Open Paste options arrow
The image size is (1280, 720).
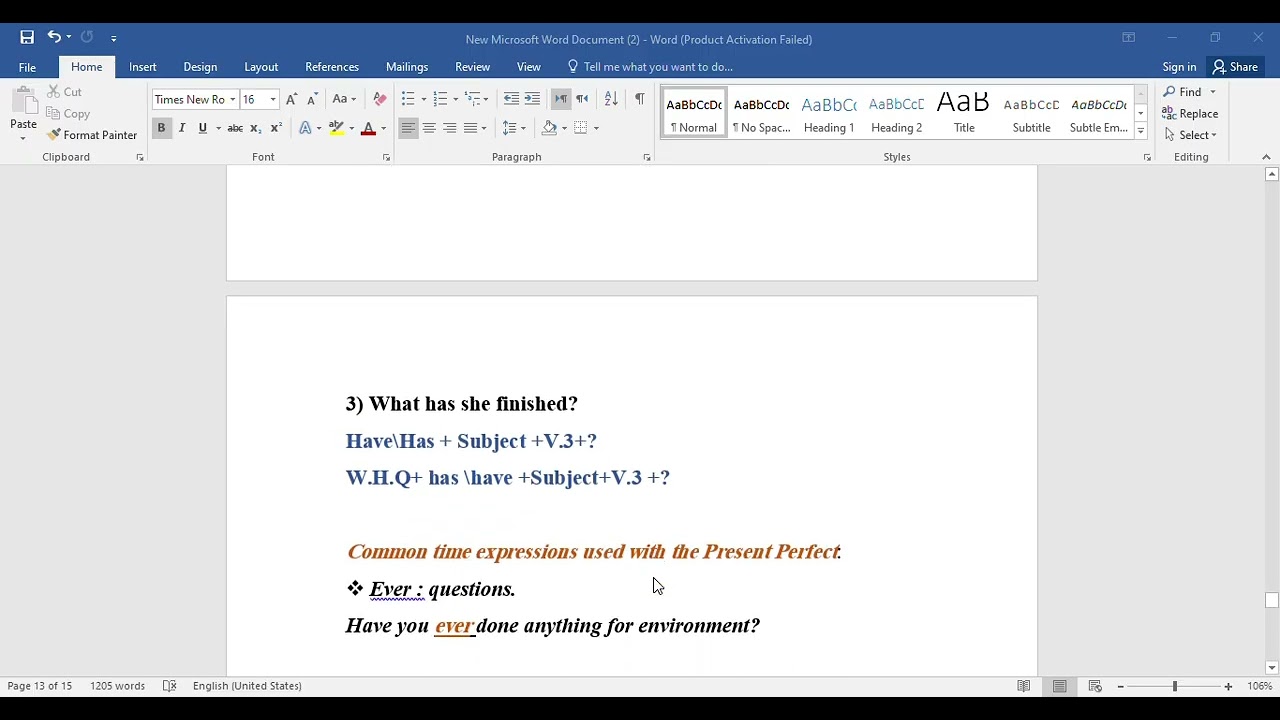click(23, 137)
